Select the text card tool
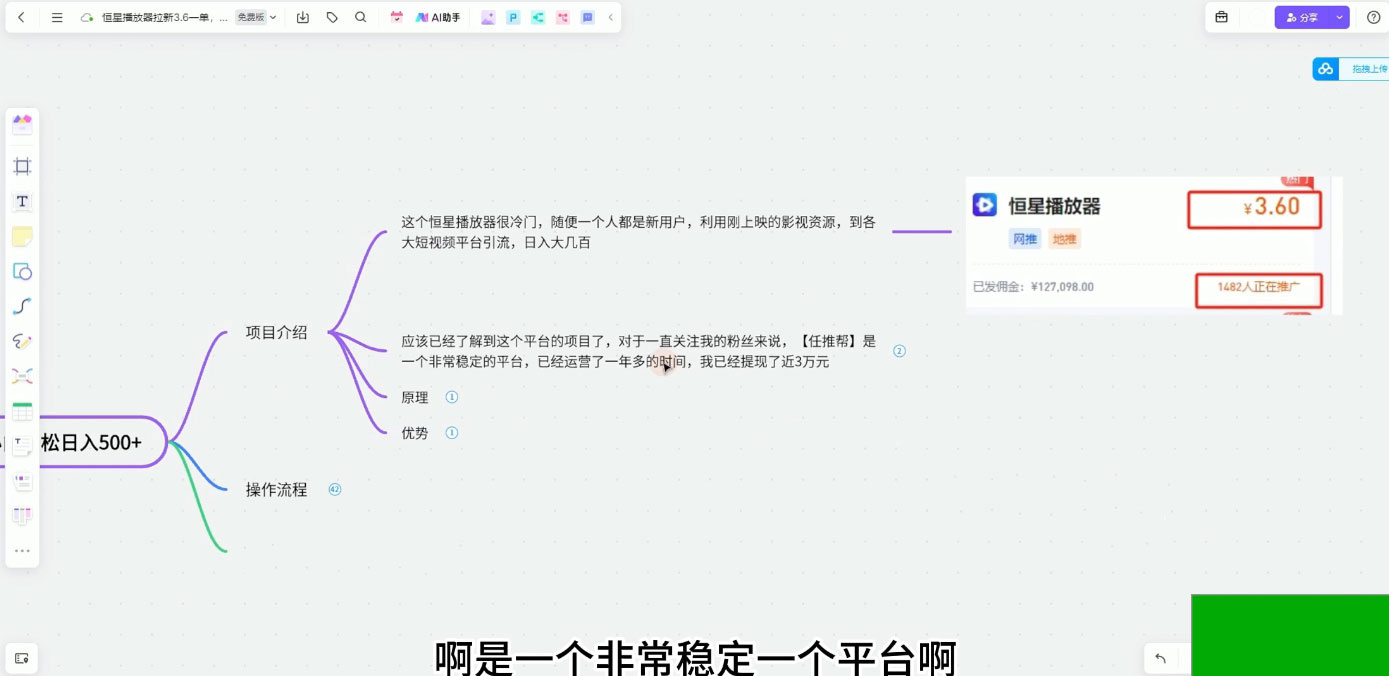The image size is (1389, 676). click(x=22, y=446)
